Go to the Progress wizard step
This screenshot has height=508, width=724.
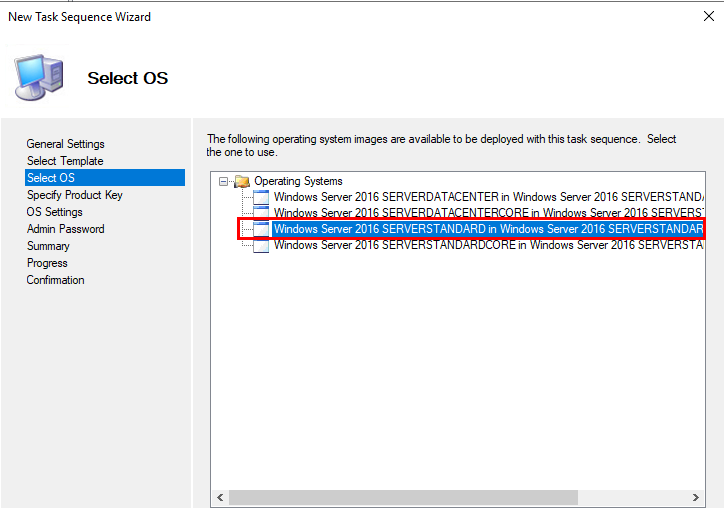pos(47,263)
